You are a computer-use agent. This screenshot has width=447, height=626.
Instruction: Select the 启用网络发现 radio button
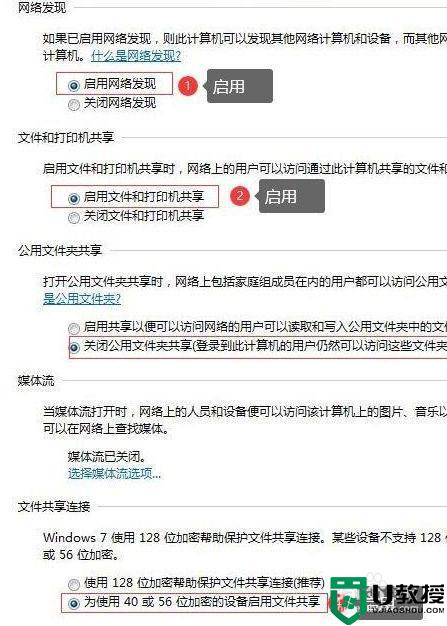coord(73,85)
